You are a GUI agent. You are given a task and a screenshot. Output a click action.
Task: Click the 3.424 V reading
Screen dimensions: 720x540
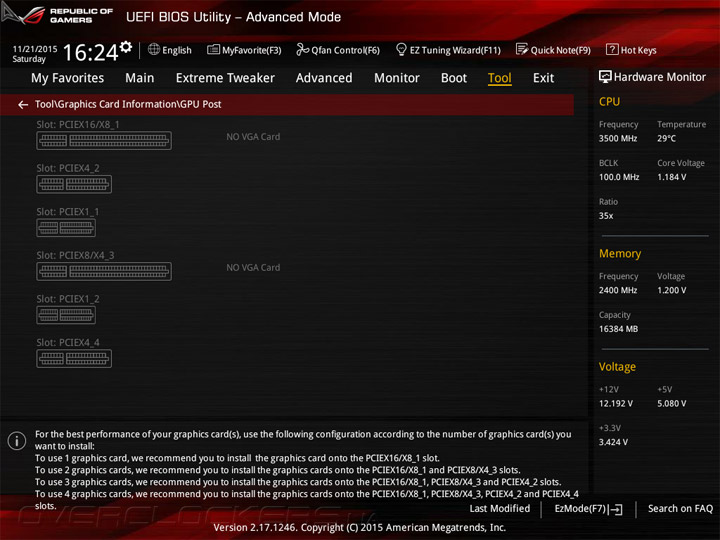coord(613,442)
